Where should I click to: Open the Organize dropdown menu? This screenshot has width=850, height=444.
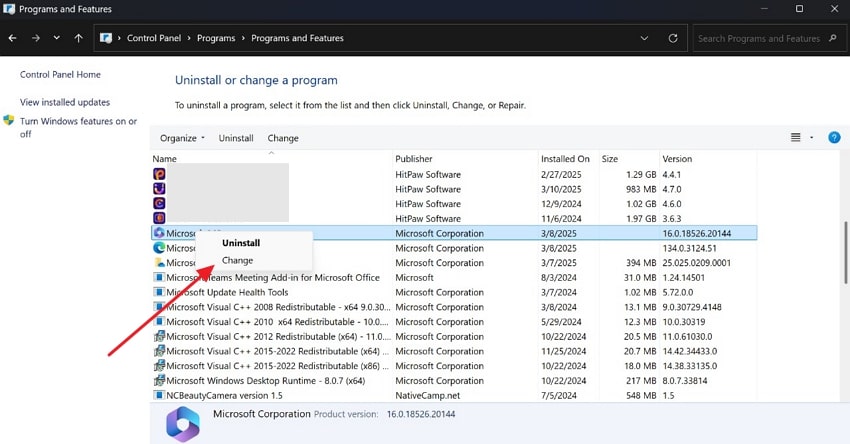coord(182,138)
